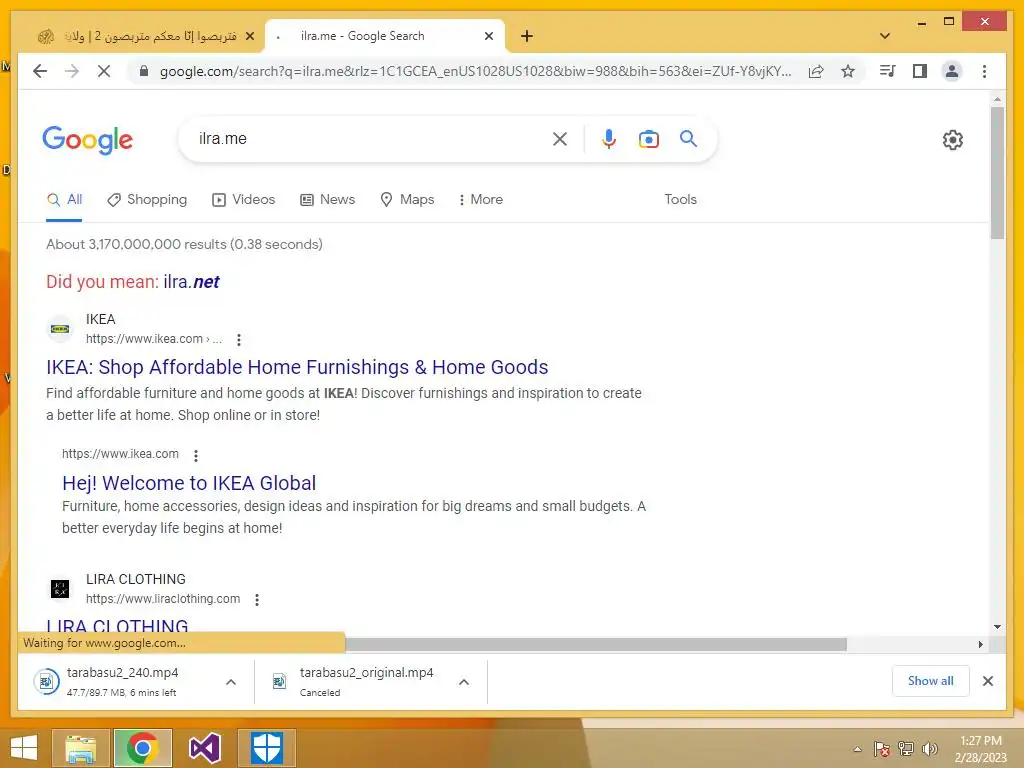
Task: Click the Google logo
Action: pyautogui.click(x=88, y=140)
